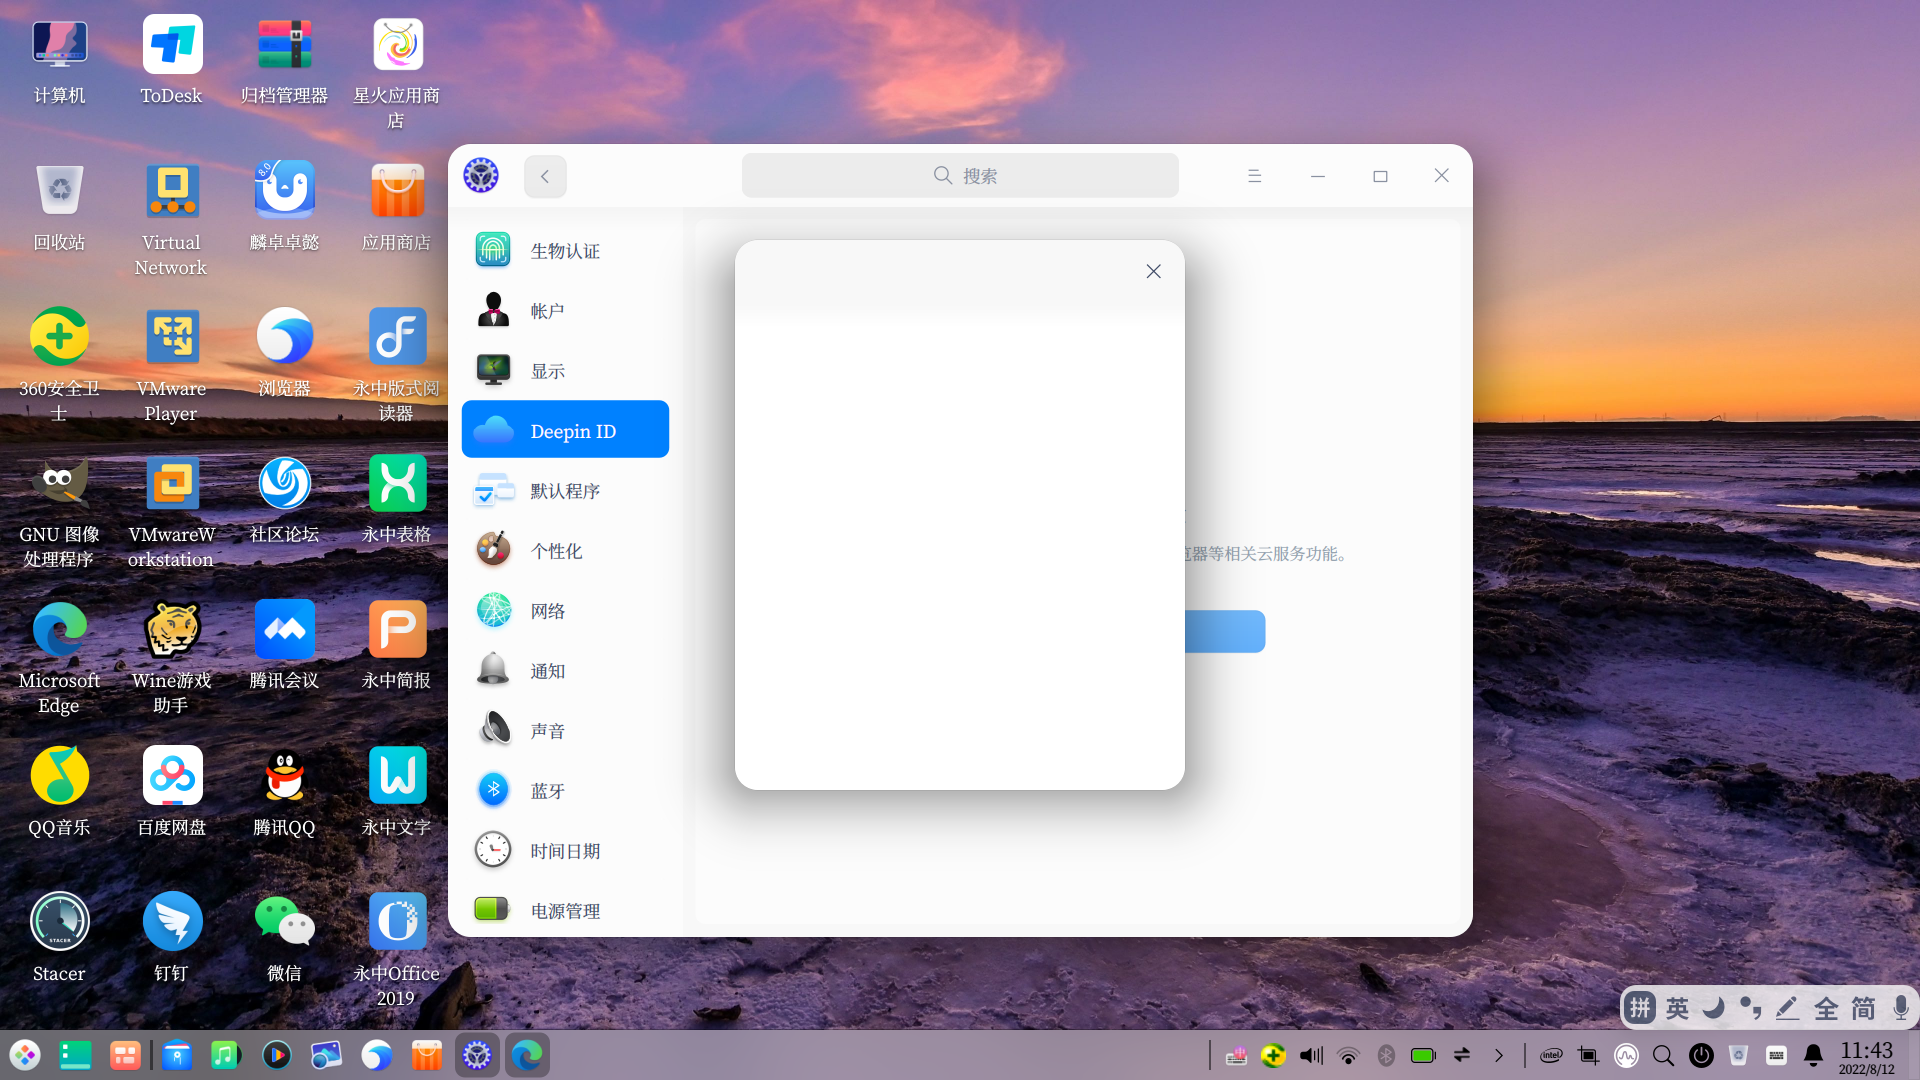
Task: Click the blue sign-in button behind the dialog
Action: point(1225,632)
